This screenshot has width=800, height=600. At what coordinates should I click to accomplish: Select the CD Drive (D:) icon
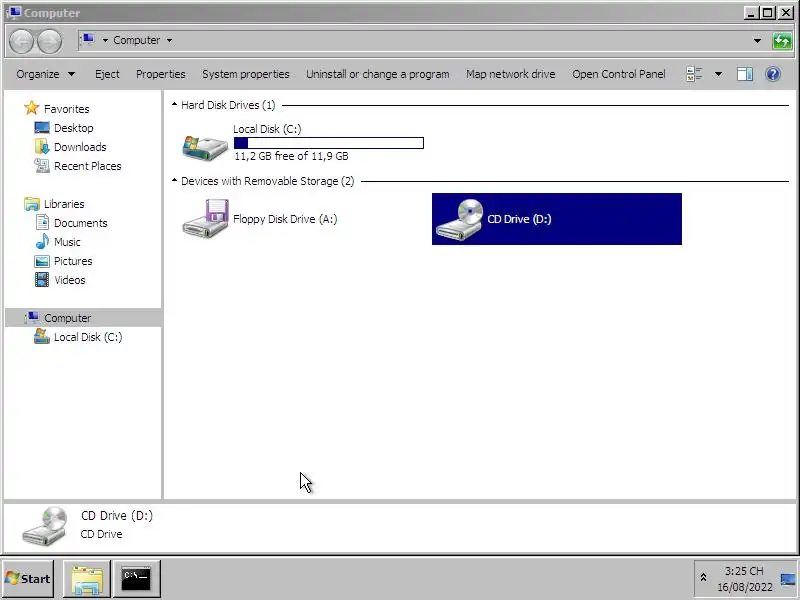click(459, 219)
